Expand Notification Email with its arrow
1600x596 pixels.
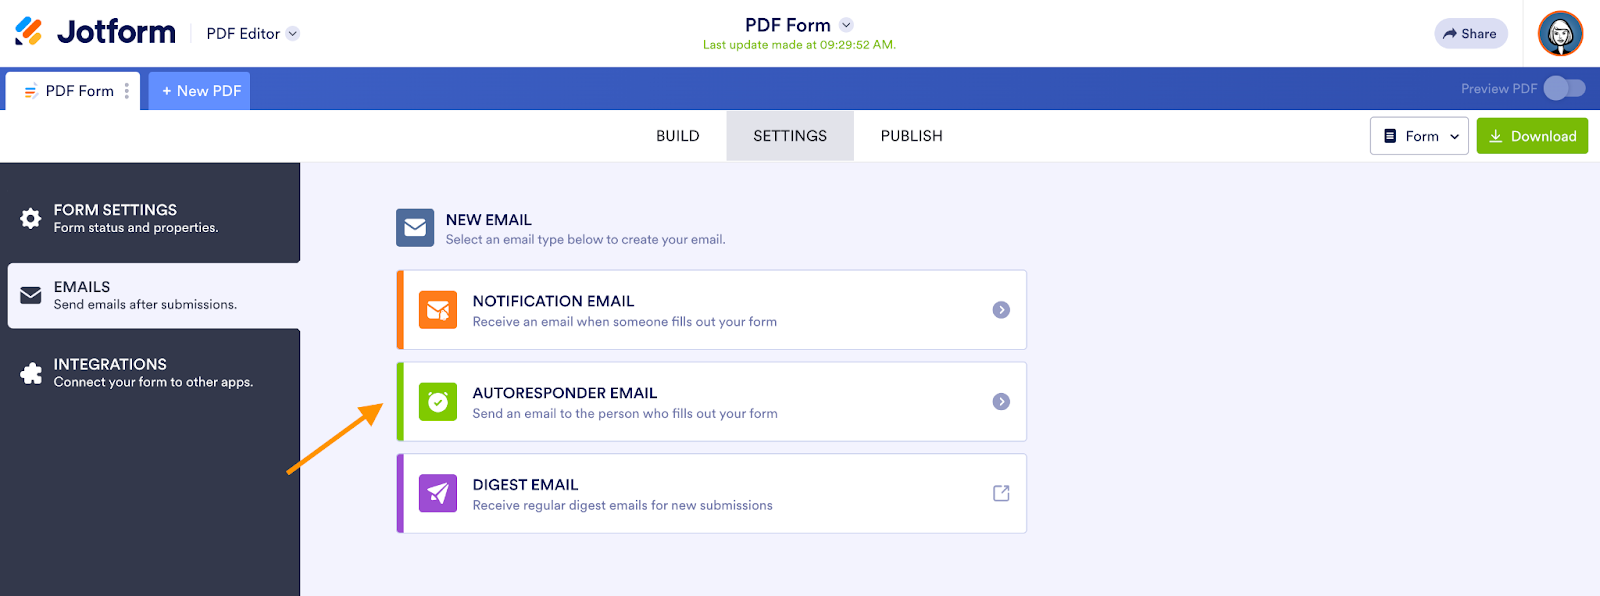click(1001, 310)
